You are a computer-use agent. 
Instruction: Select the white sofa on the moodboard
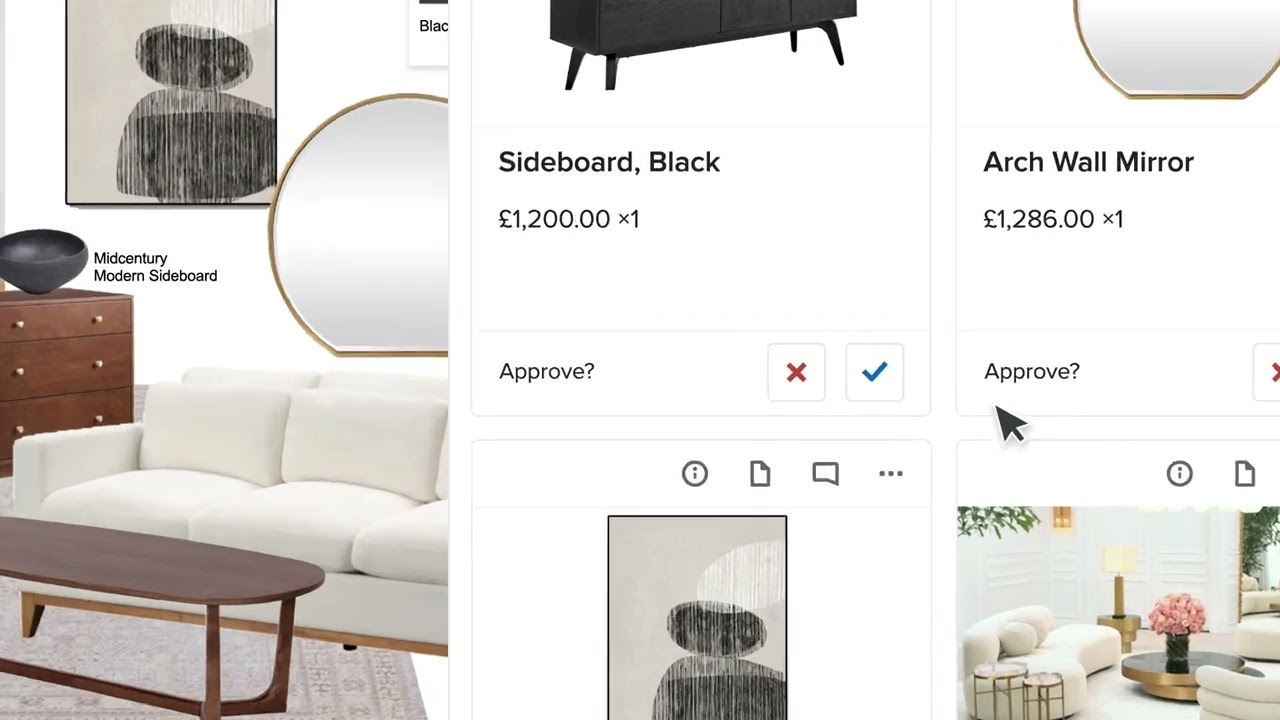[x=240, y=490]
